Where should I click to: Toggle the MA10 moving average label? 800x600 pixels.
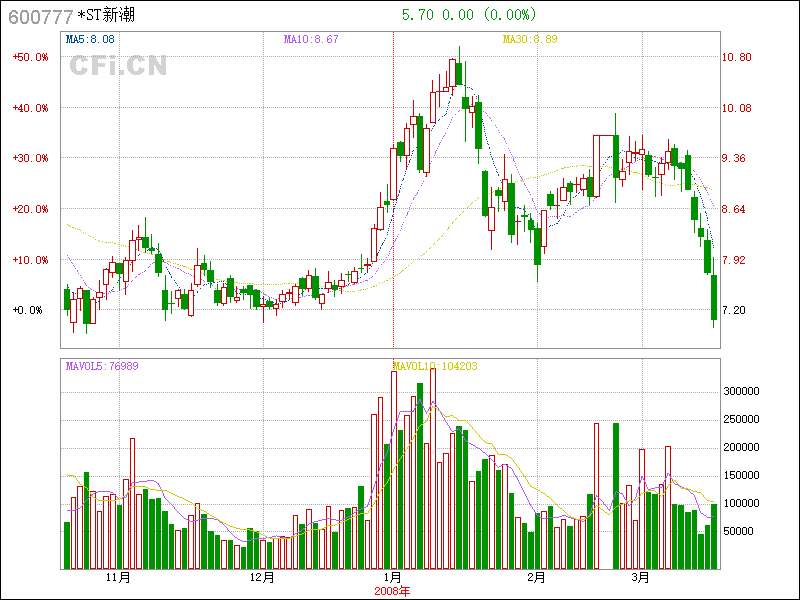coord(311,39)
